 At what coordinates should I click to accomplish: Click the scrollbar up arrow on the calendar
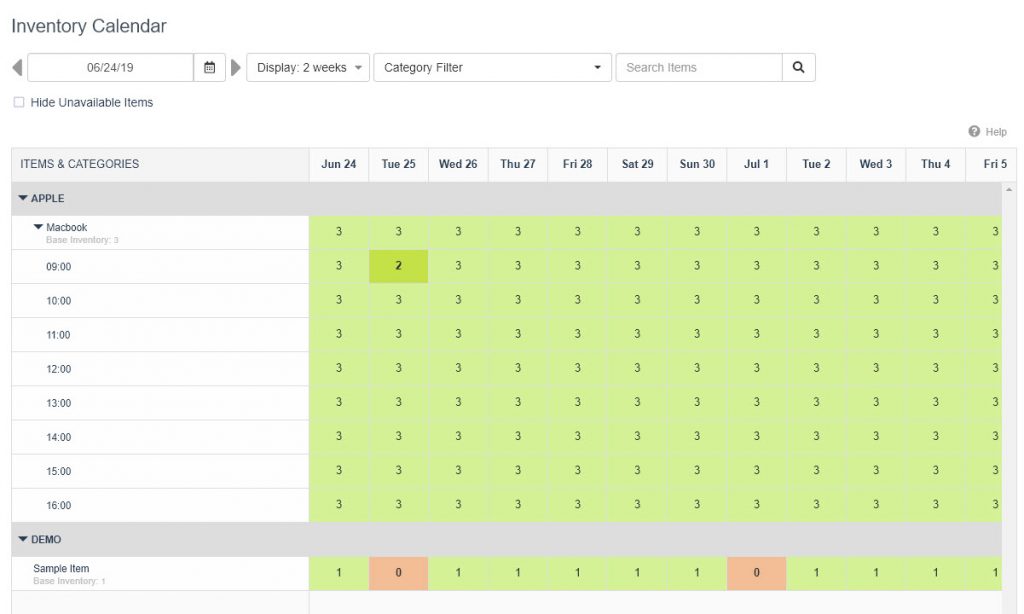click(1009, 189)
